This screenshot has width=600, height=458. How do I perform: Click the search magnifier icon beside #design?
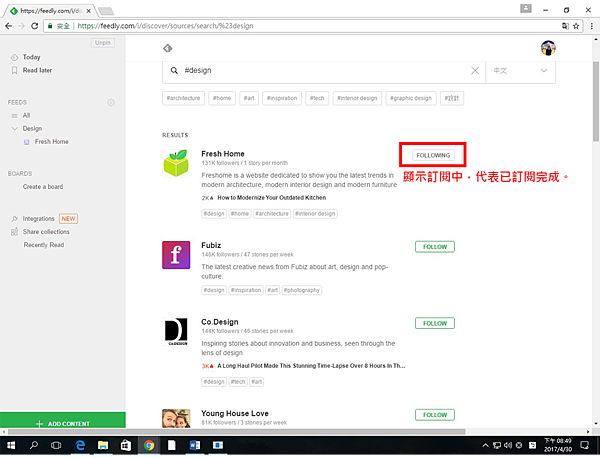pos(174,70)
